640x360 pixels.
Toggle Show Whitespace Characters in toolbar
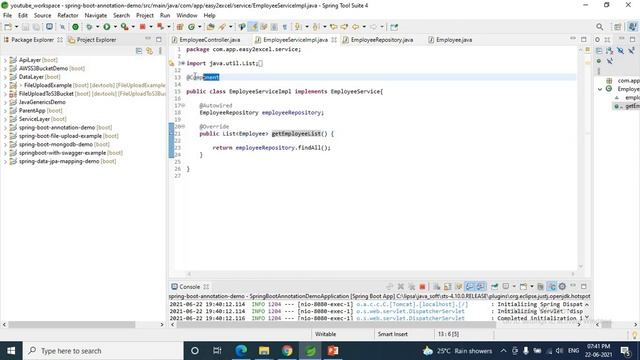pos(284,27)
